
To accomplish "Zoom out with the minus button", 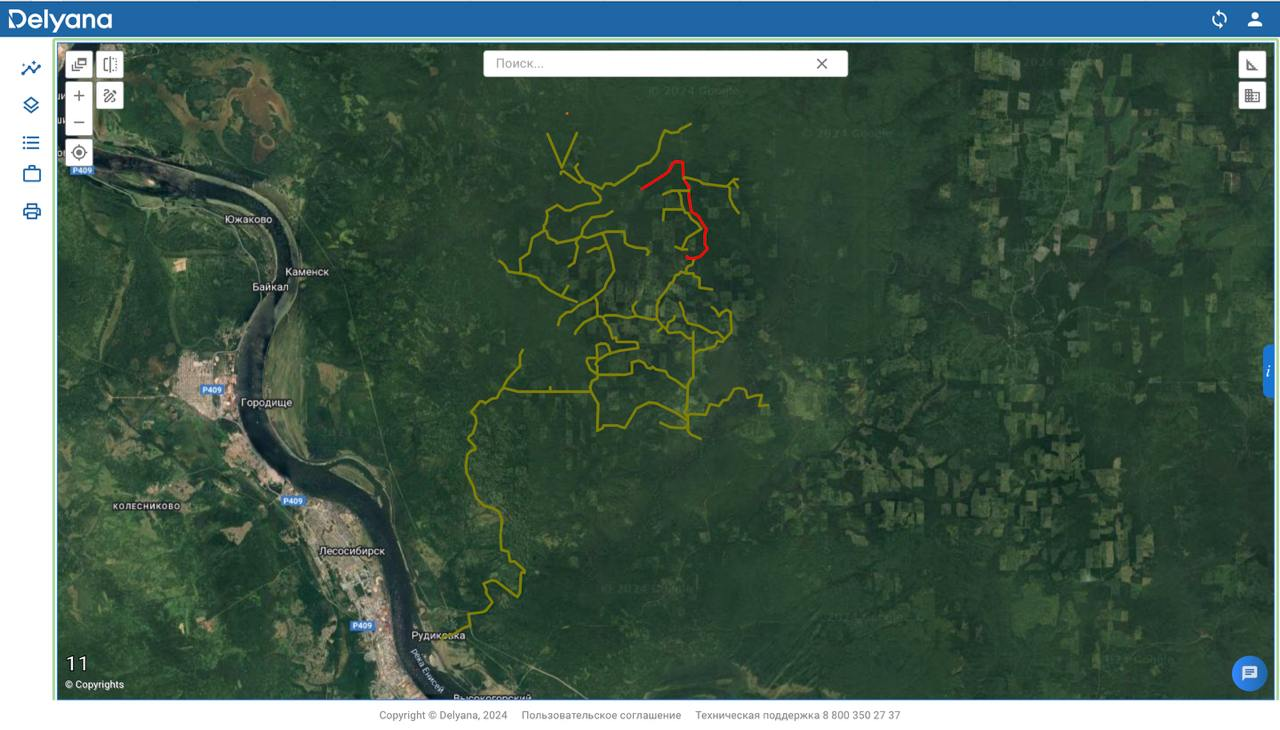I will point(79,122).
